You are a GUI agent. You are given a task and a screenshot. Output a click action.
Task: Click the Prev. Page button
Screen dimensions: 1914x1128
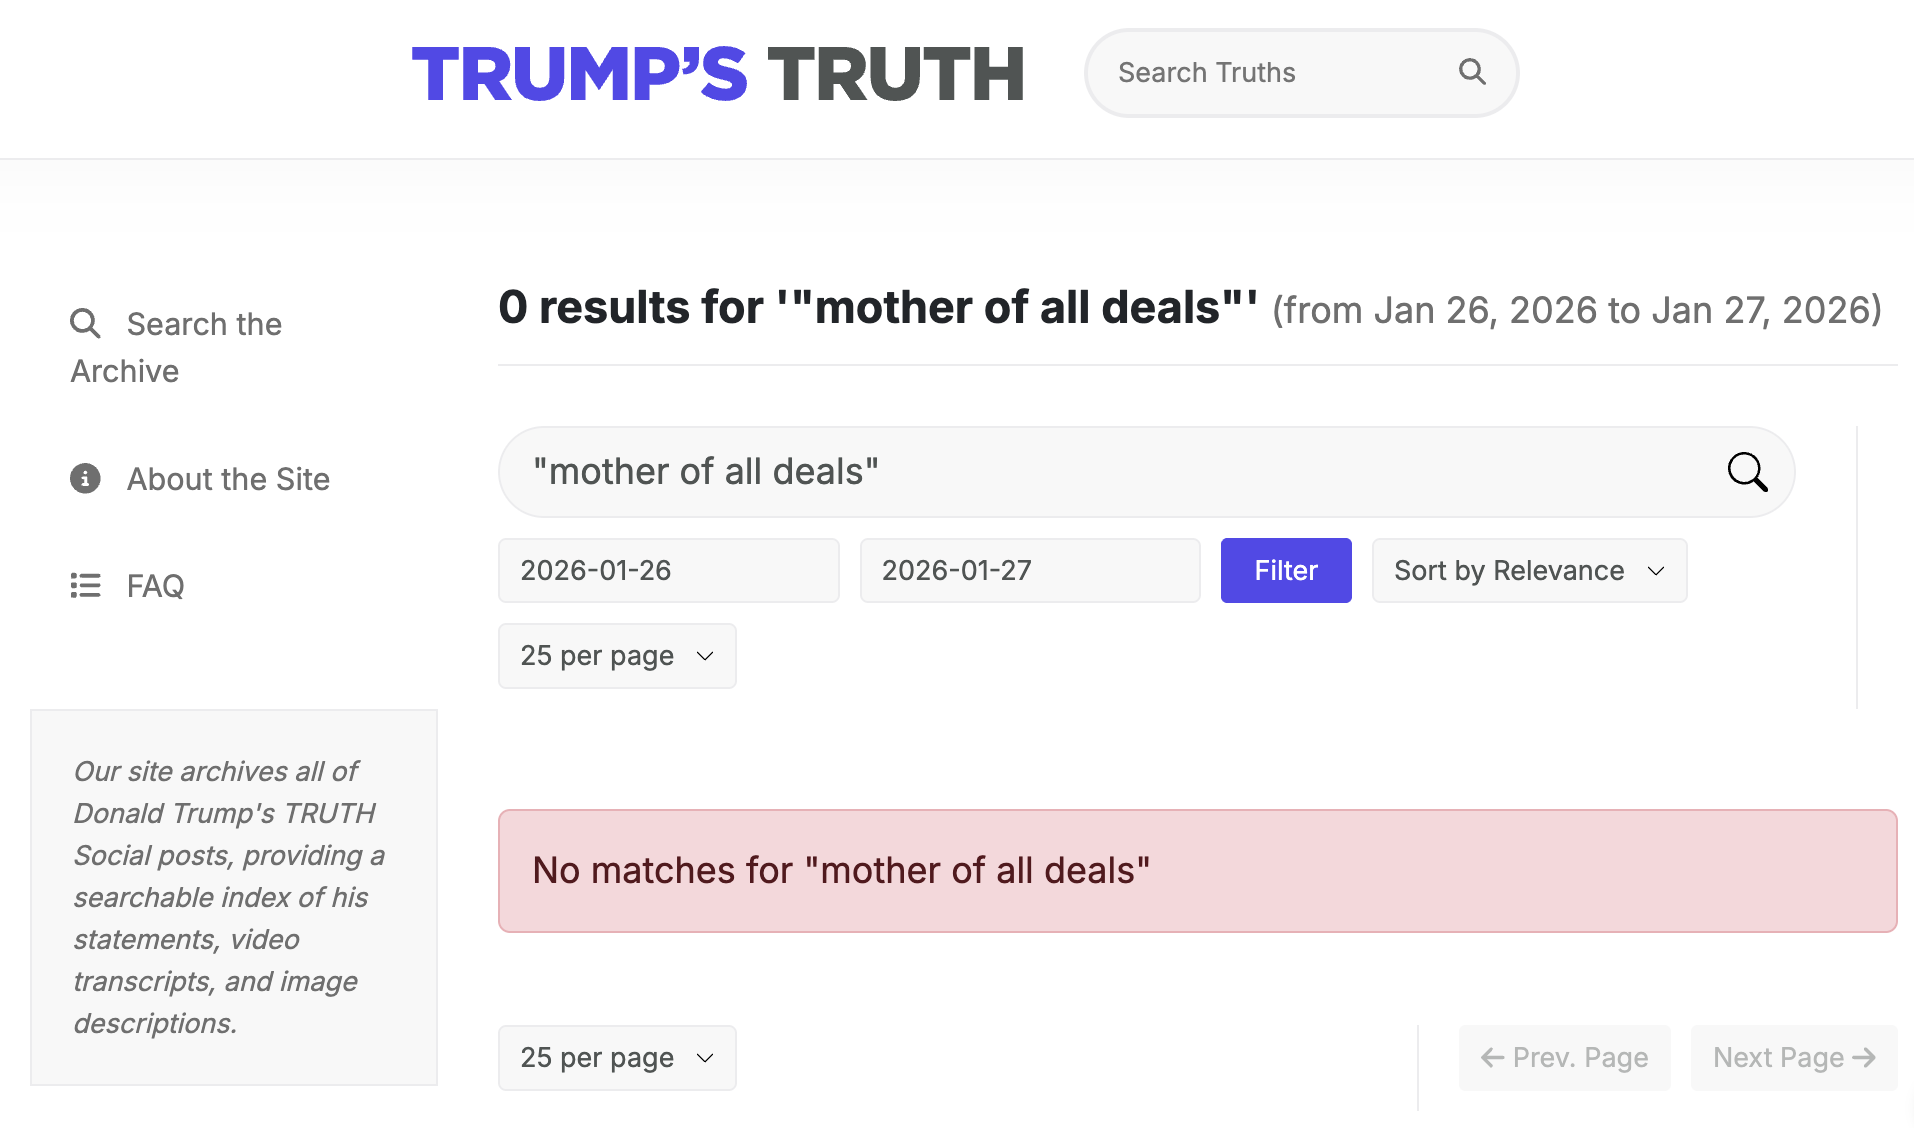[x=1564, y=1058]
